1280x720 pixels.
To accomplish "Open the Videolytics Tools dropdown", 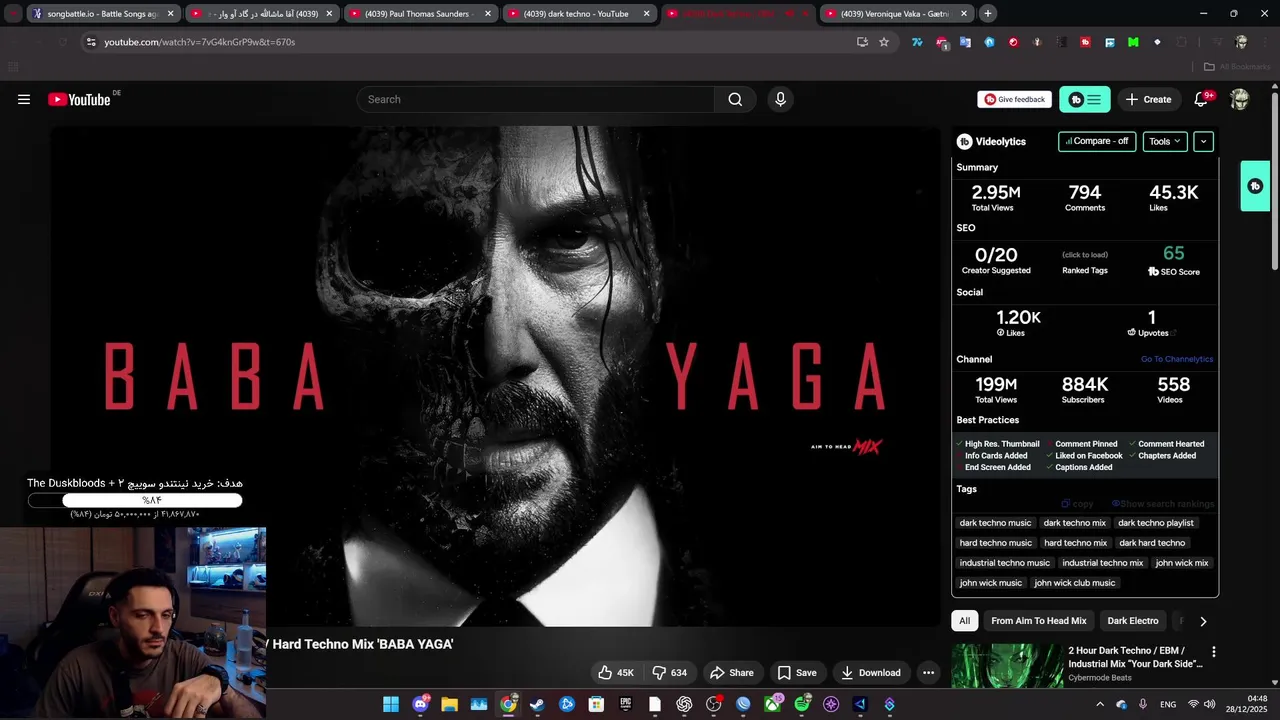I will [x=1165, y=141].
